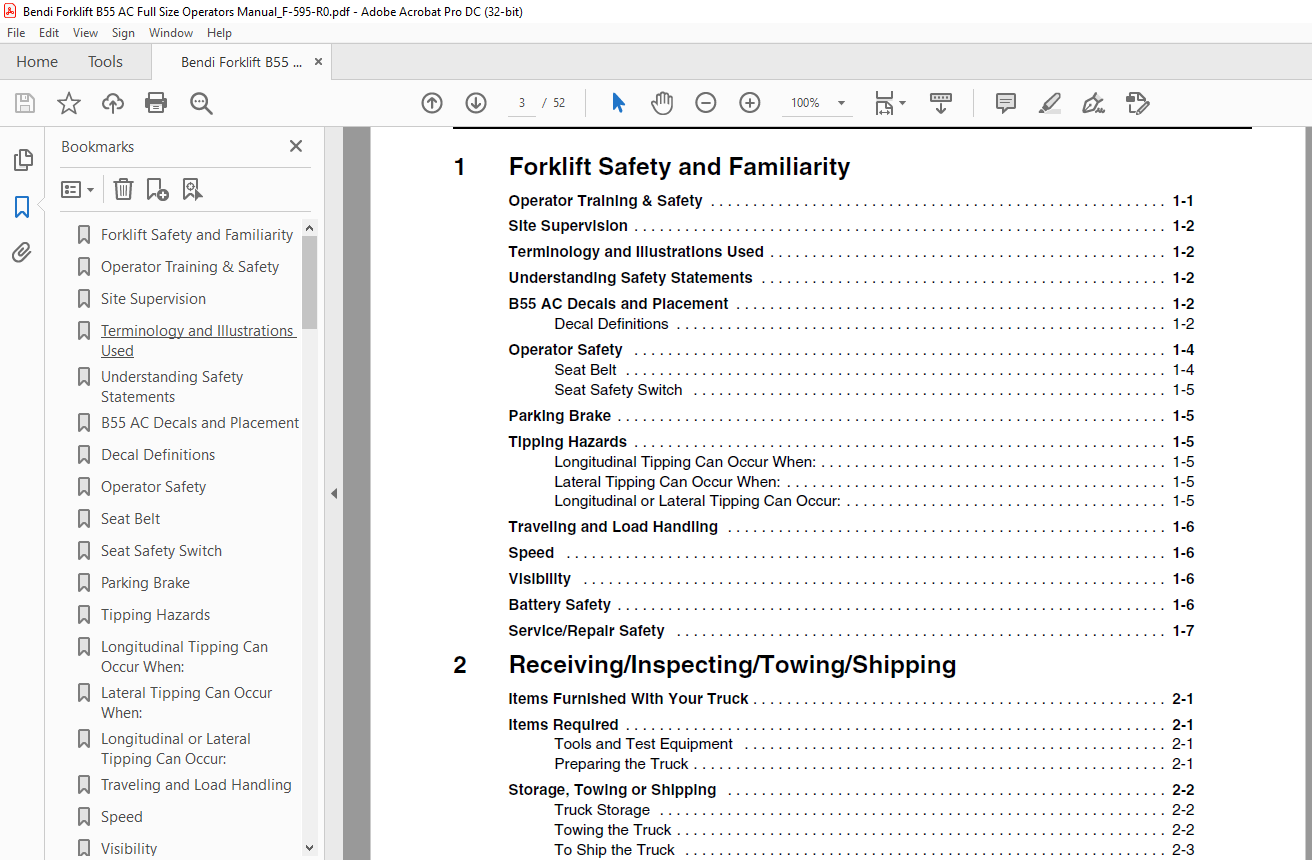Zoom in with plus button
Image resolution: width=1312 pixels, height=860 pixels.
(x=750, y=103)
